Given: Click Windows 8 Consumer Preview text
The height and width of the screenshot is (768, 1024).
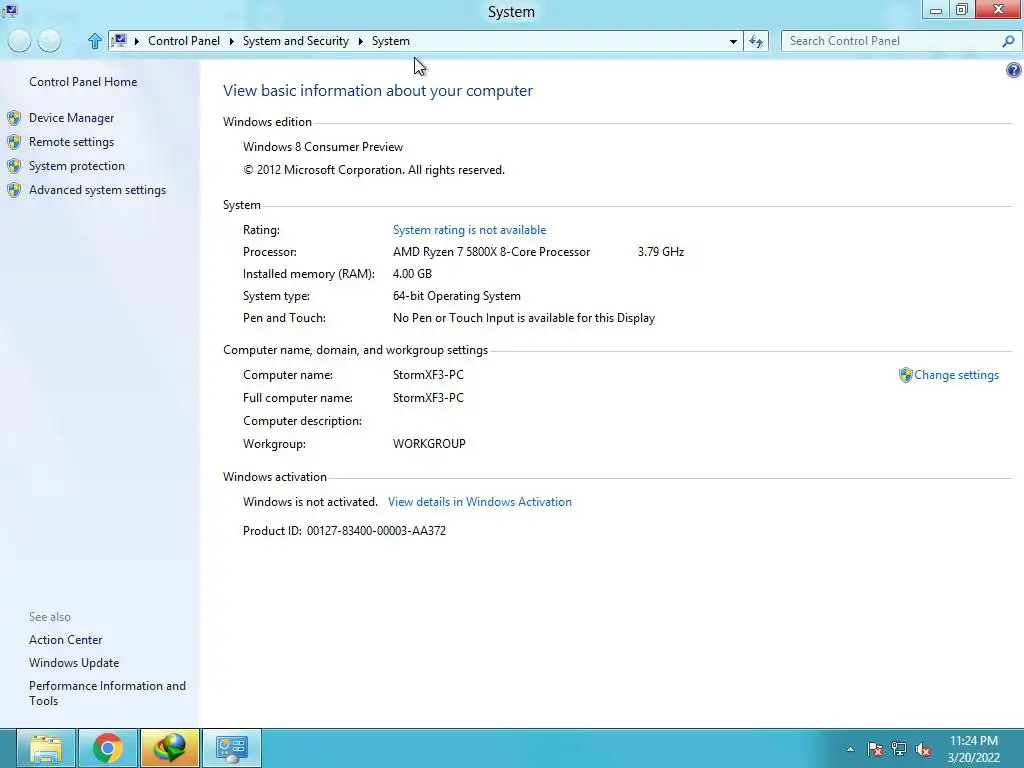Looking at the screenshot, I should (323, 147).
